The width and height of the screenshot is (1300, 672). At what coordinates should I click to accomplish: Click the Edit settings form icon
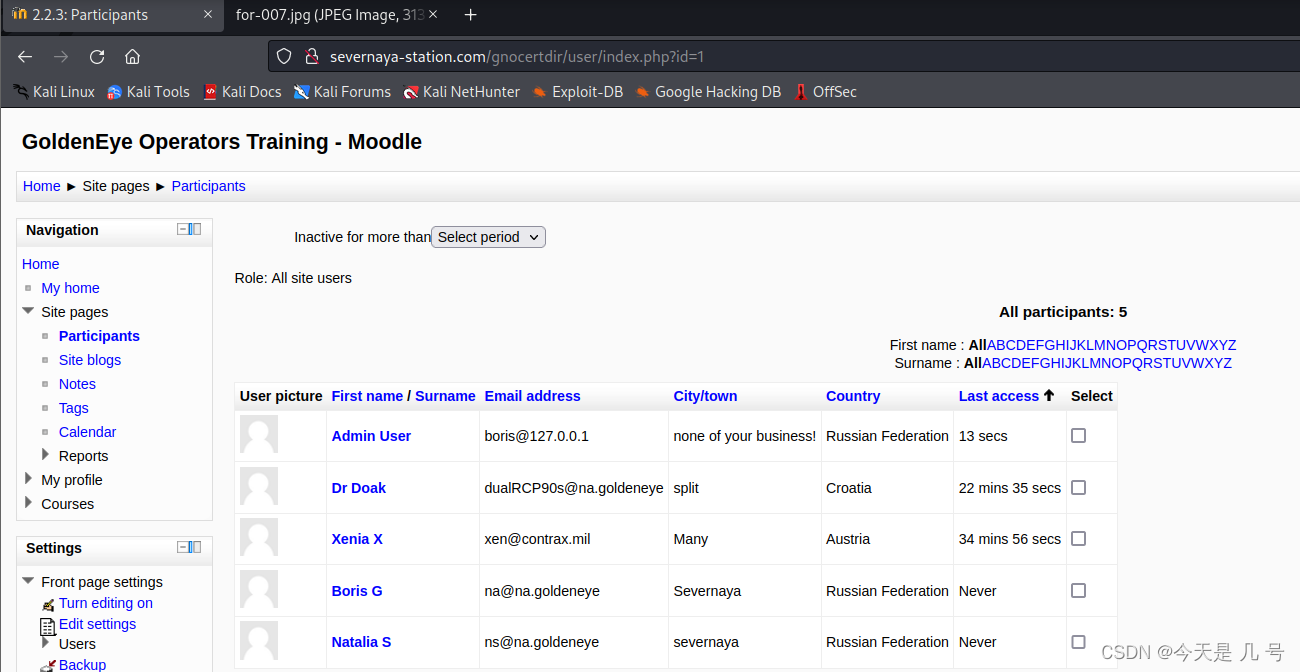point(48,626)
